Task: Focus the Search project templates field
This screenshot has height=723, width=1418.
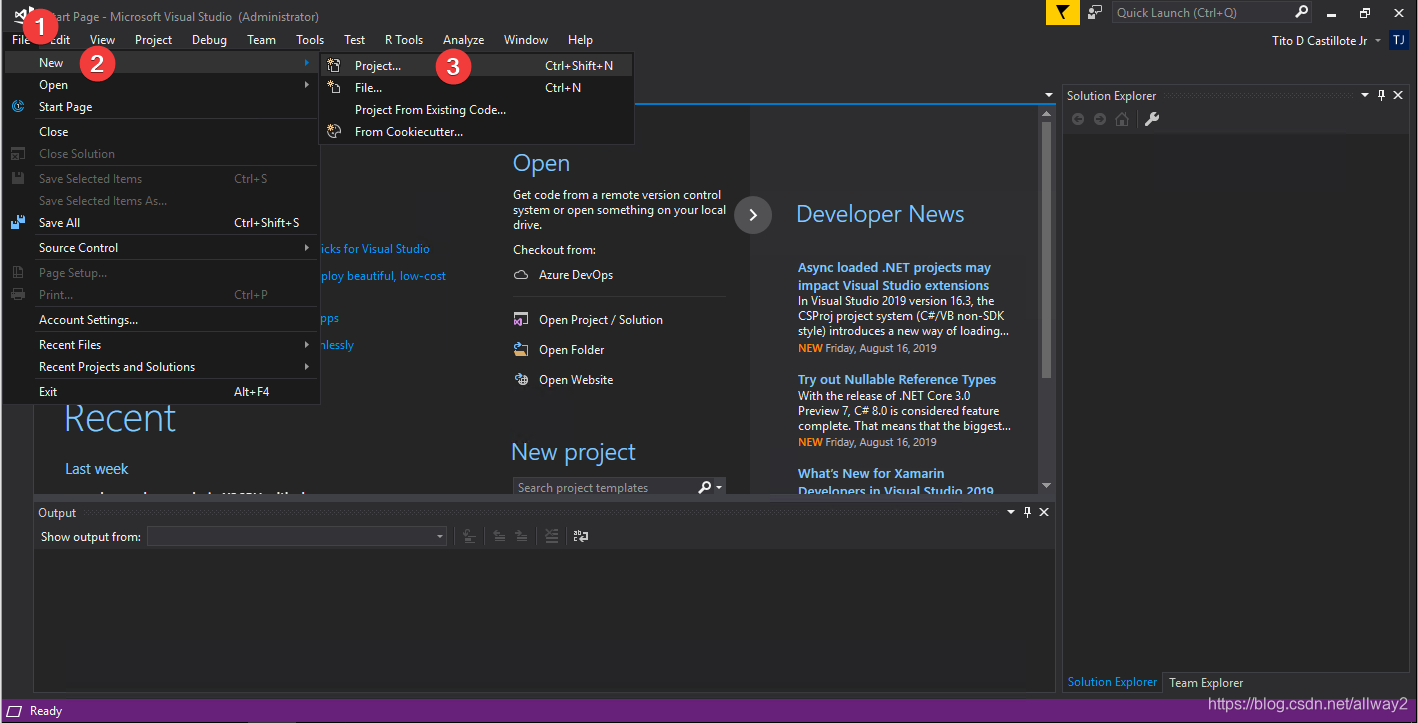Action: click(605, 487)
